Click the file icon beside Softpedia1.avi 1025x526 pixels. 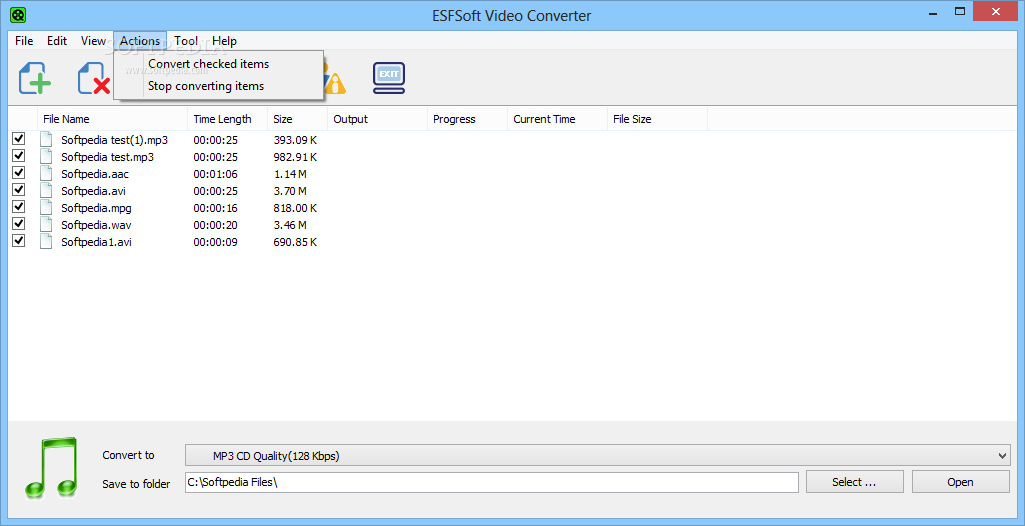46,241
